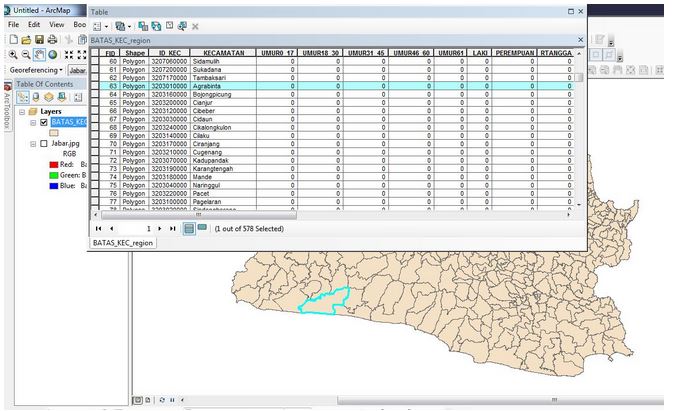The height and width of the screenshot is (411, 673).
Task: Switch to List By Source view
Action: pyautogui.click(x=36, y=97)
